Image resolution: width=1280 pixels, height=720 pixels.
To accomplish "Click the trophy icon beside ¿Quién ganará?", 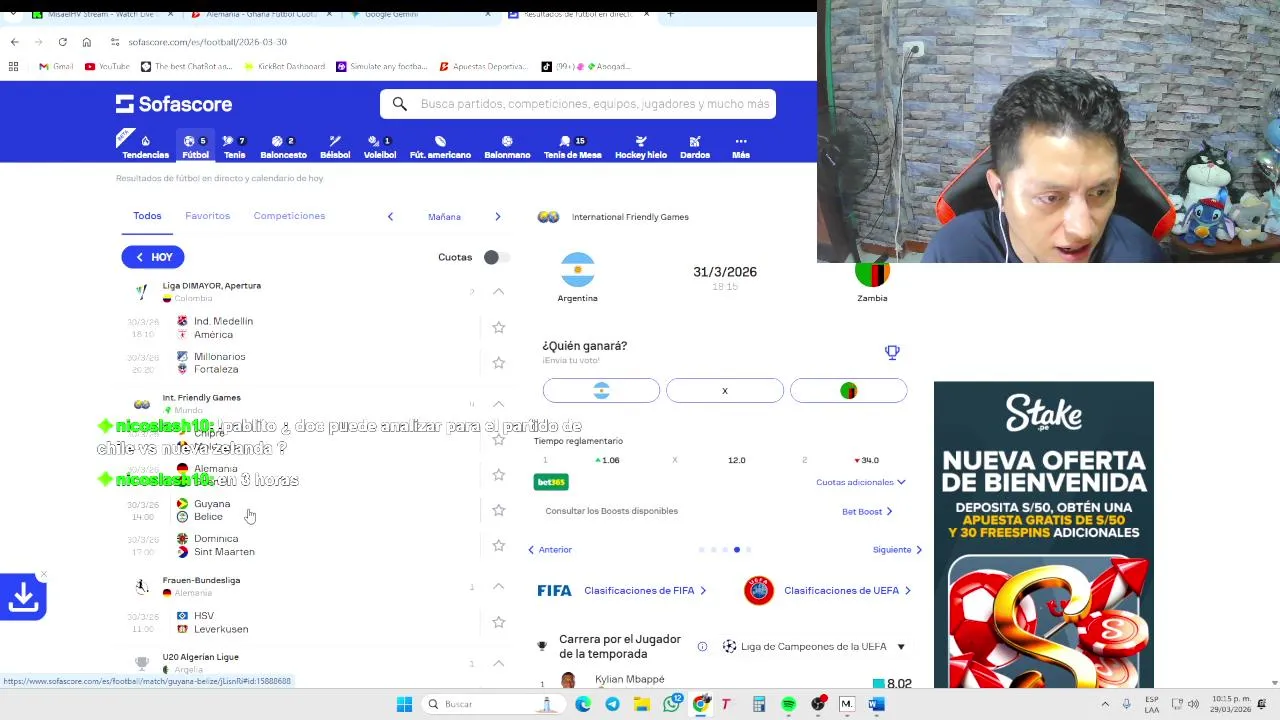I will tap(892, 352).
